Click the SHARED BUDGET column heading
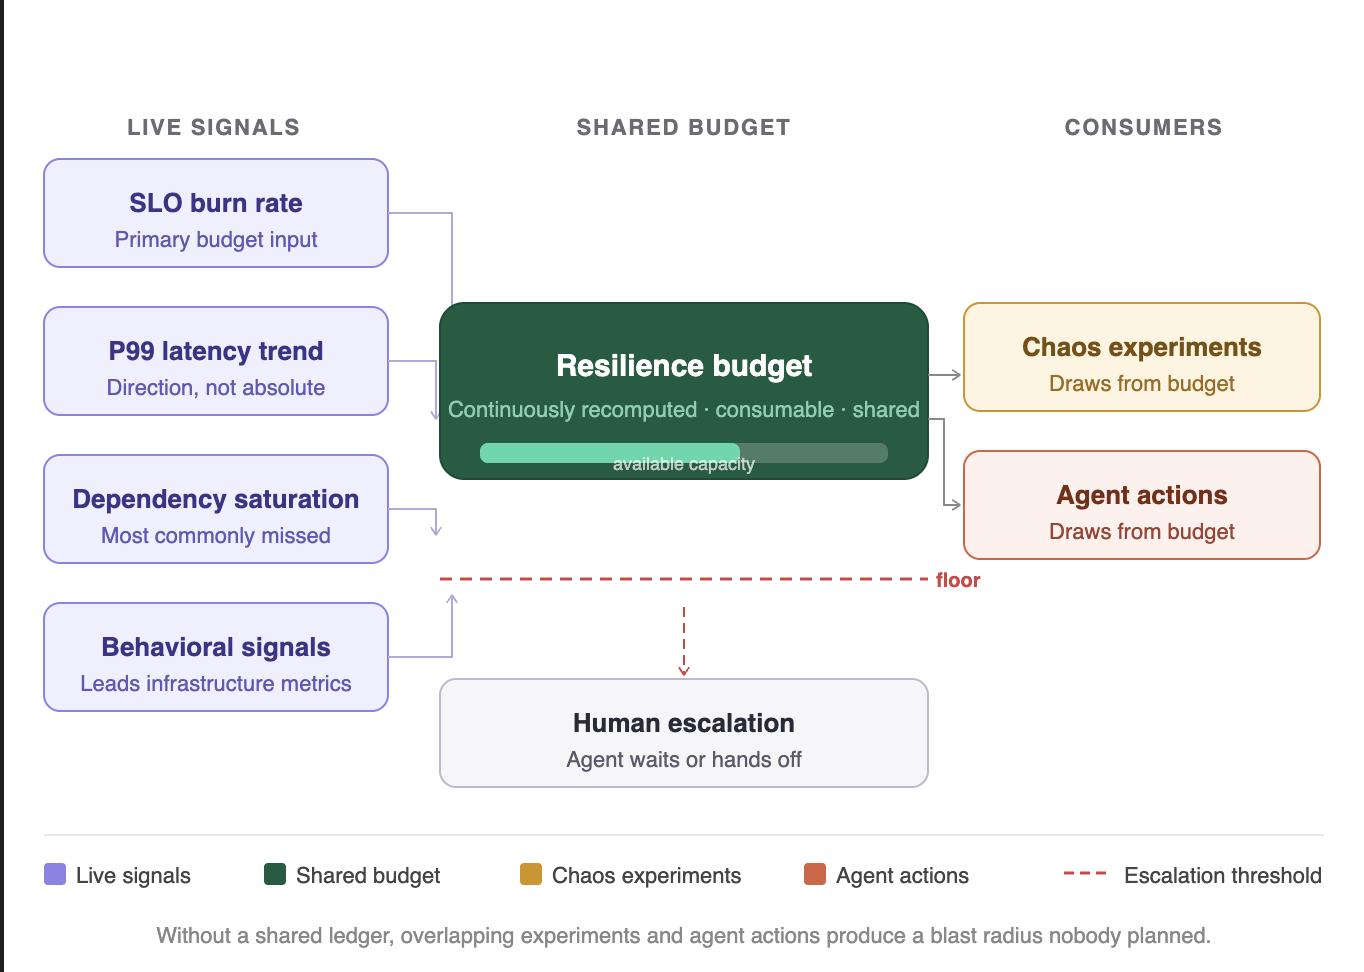Screen dimensions: 1364x972 click(684, 127)
